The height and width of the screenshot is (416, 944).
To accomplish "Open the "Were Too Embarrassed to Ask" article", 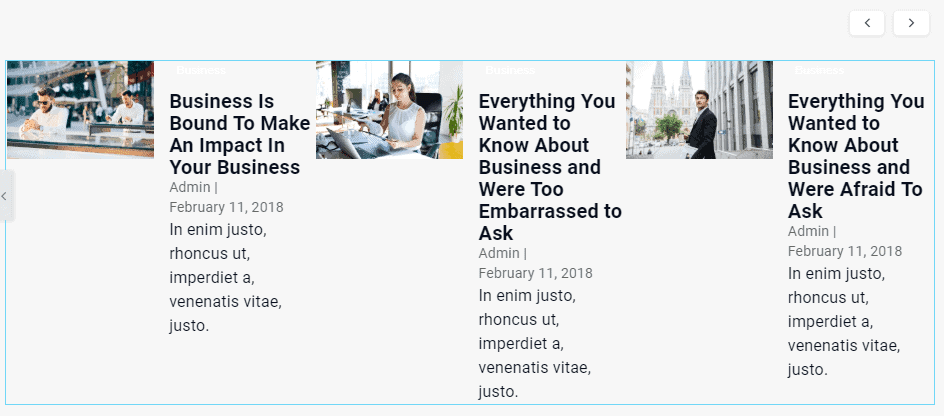I will click(549, 167).
